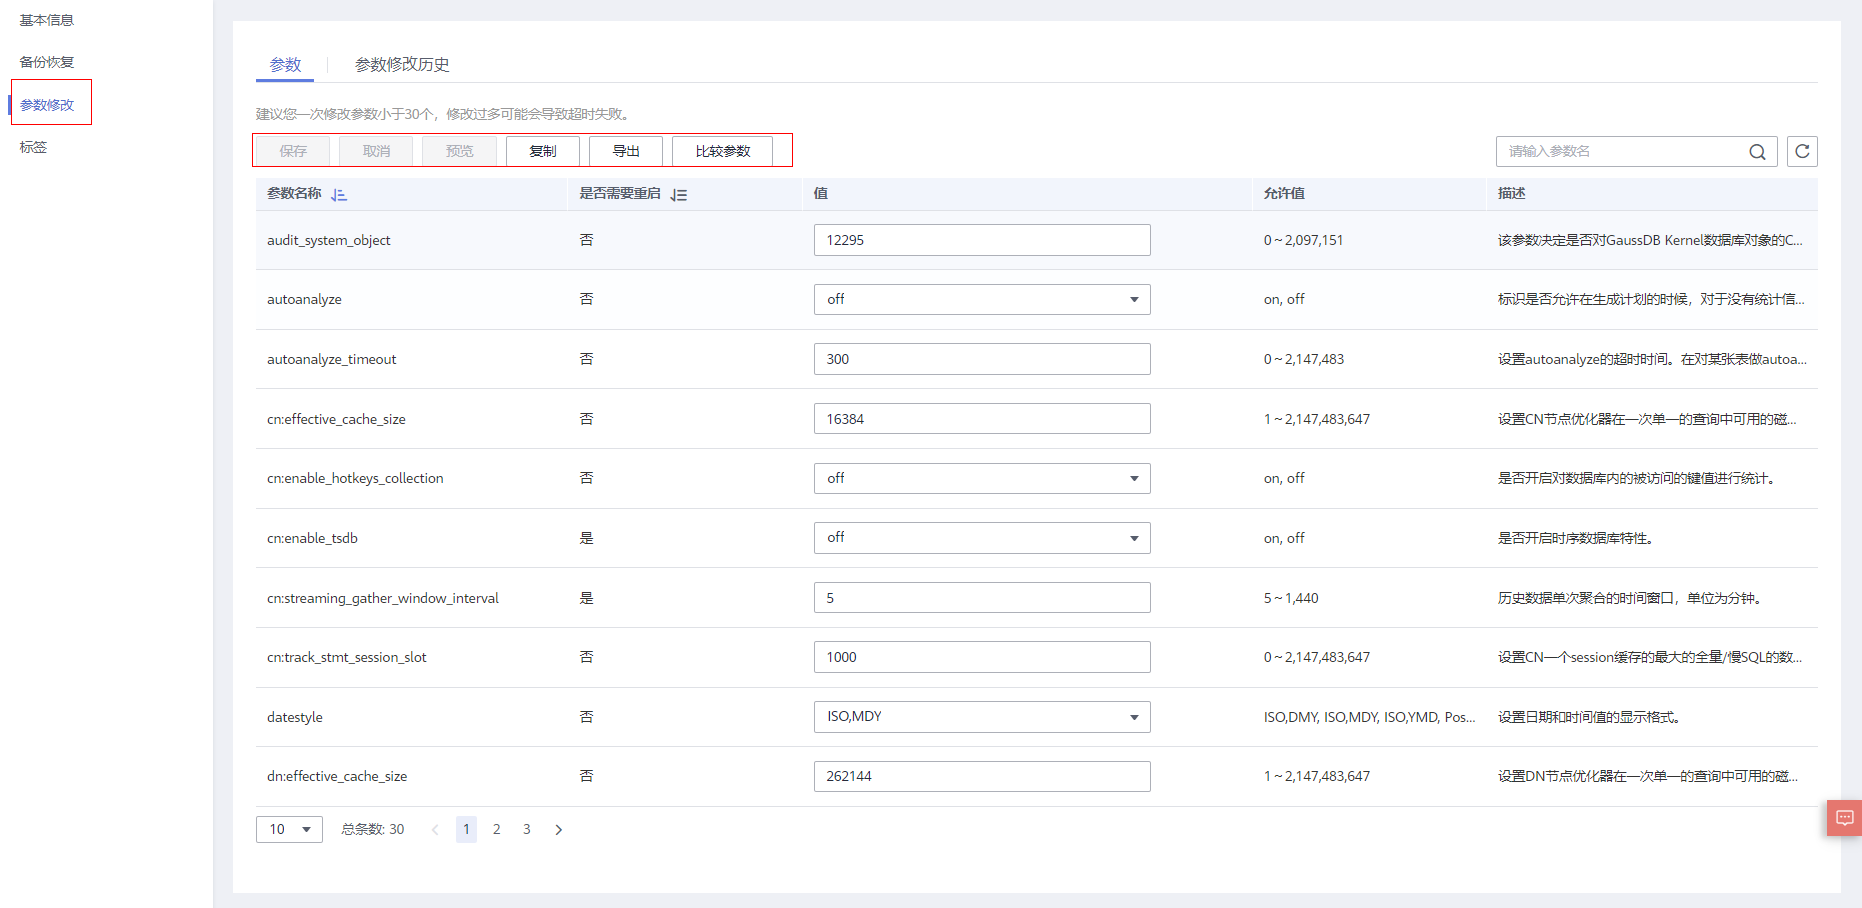Open the feedback chat icon
Screen dimensions: 1862x908
(1845, 818)
